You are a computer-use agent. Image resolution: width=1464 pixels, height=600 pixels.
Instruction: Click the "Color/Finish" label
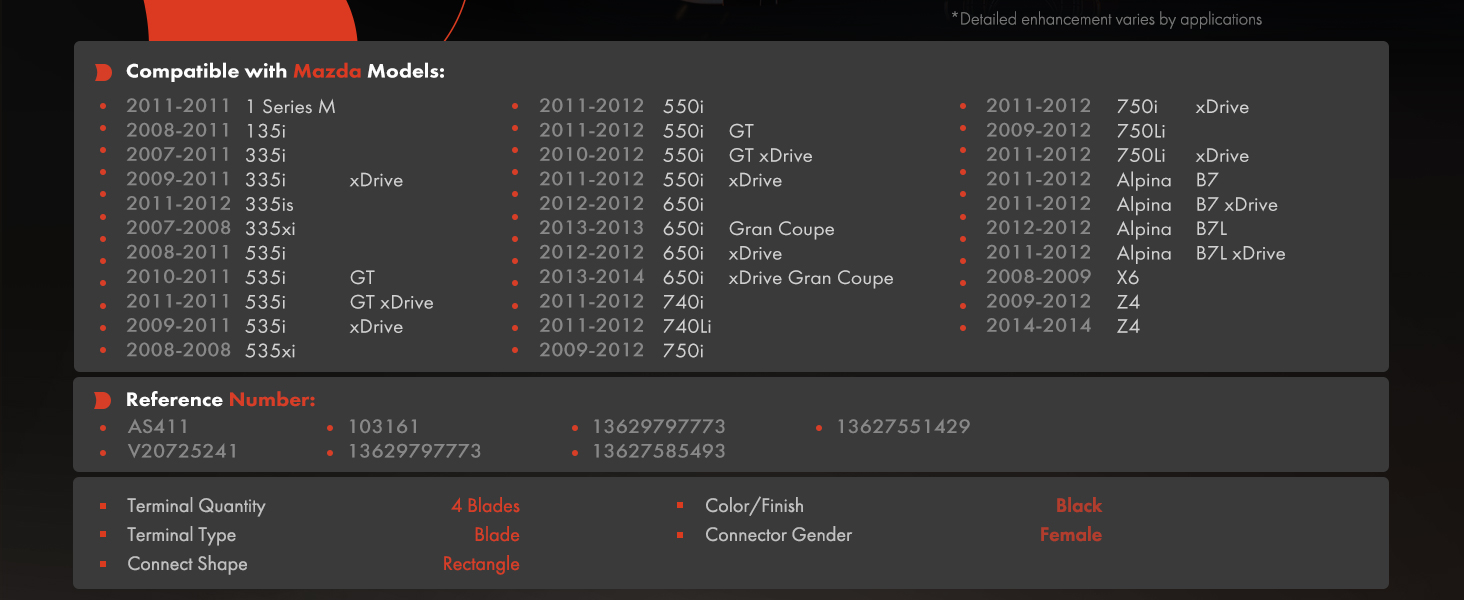[754, 506]
